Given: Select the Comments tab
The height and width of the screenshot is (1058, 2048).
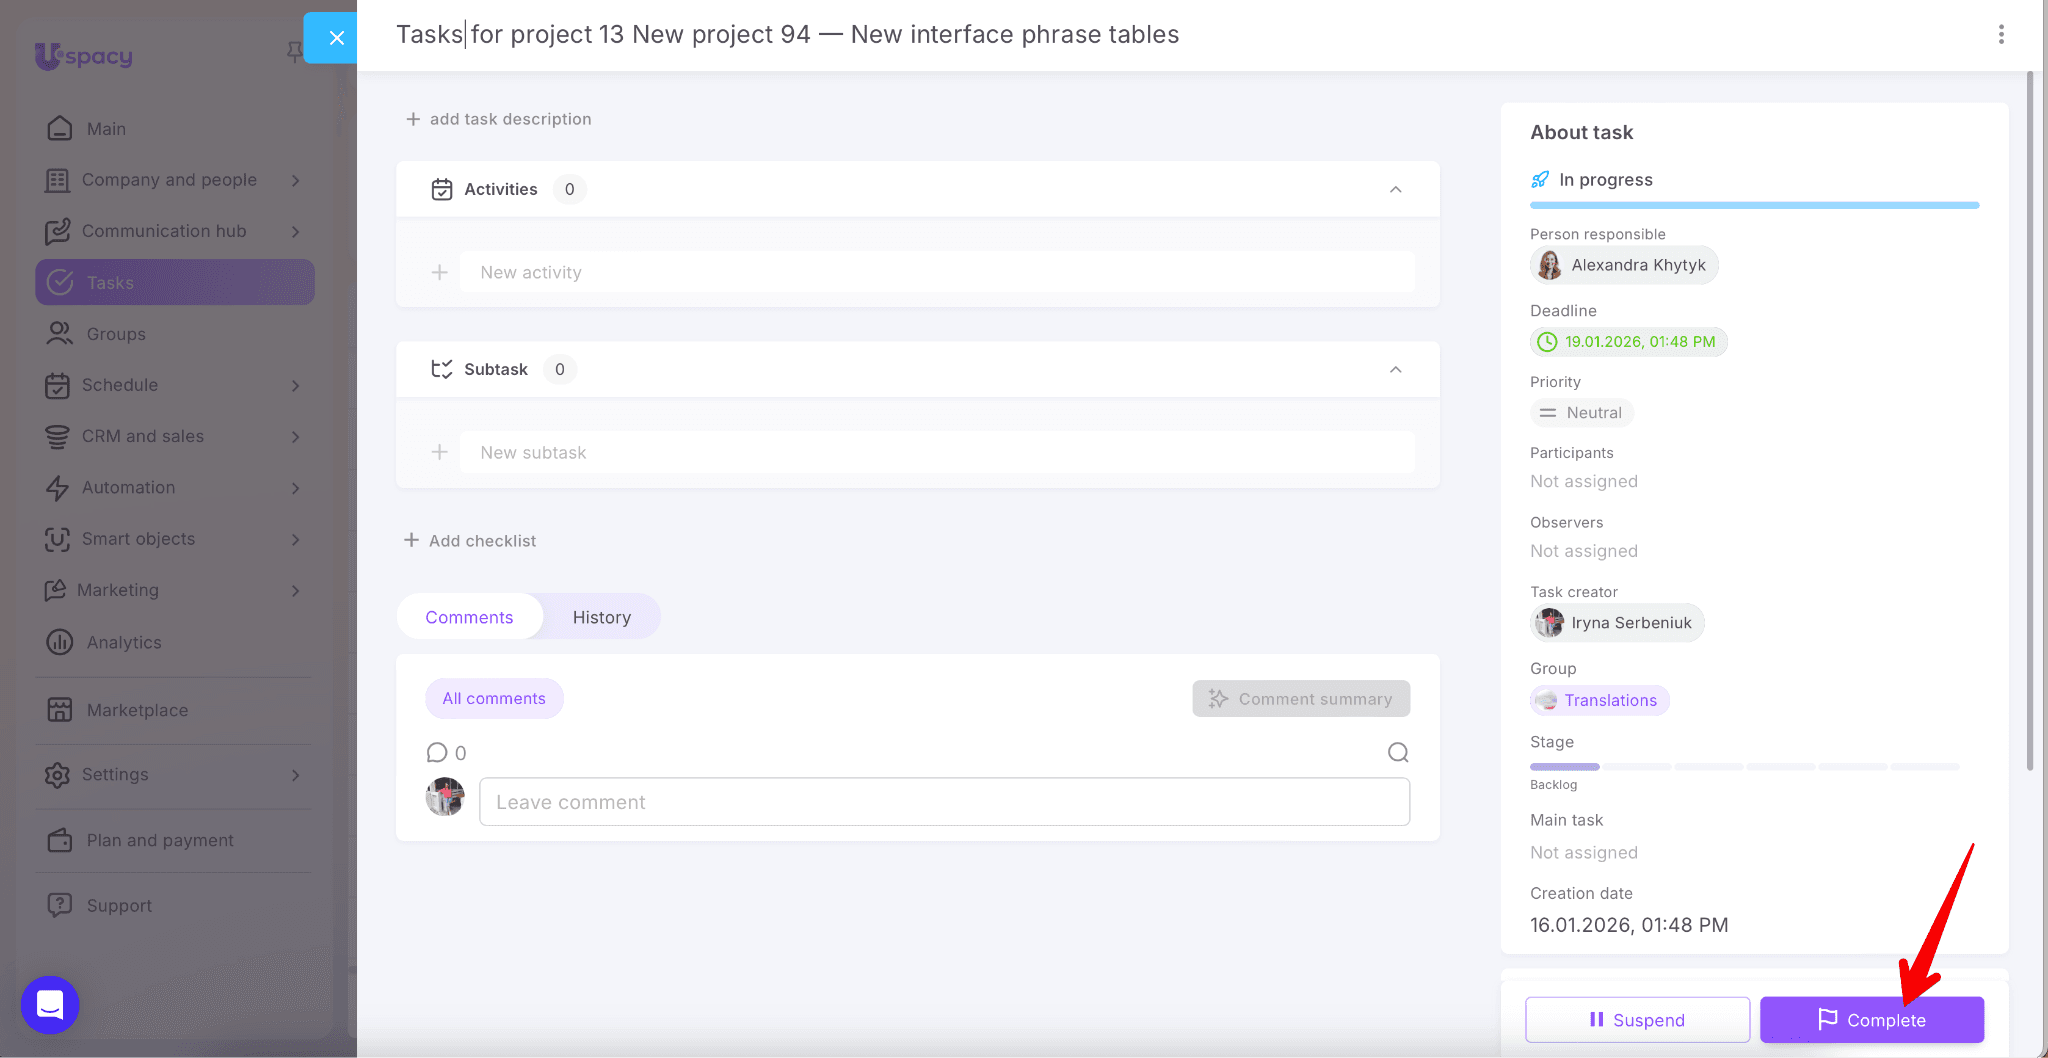Looking at the screenshot, I should click(469, 617).
